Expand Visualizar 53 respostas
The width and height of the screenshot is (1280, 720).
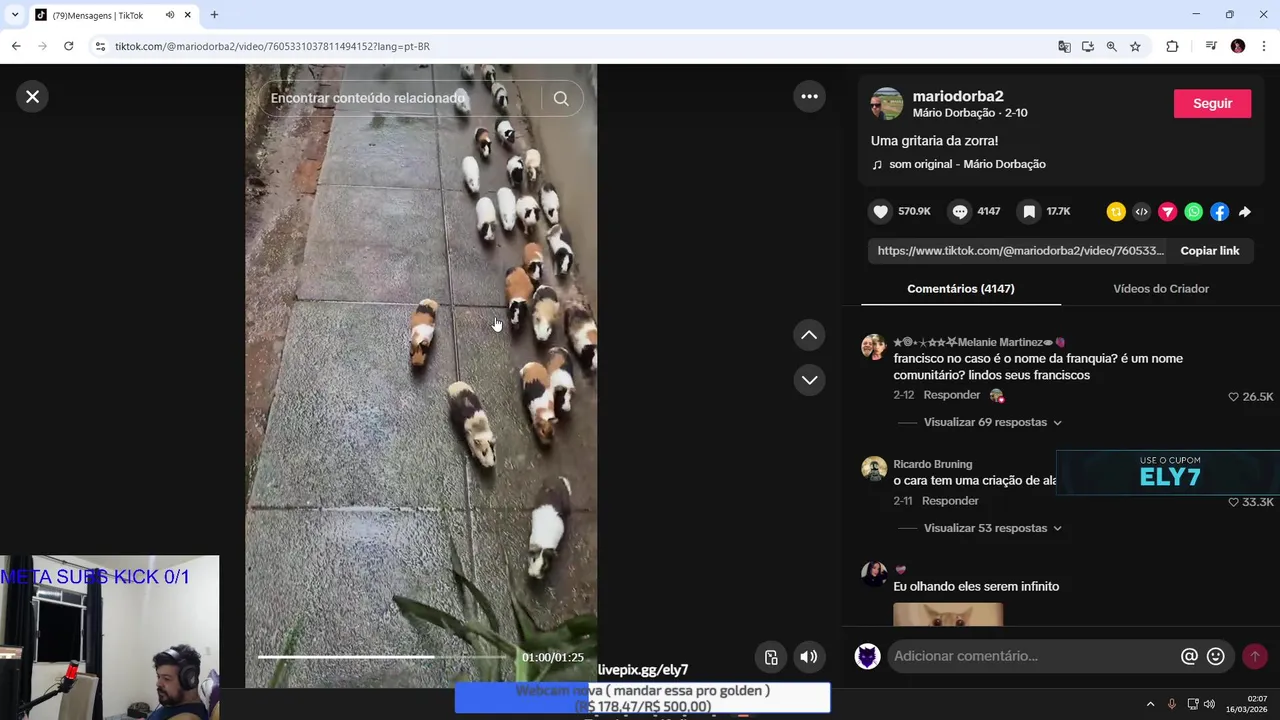pos(992,528)
